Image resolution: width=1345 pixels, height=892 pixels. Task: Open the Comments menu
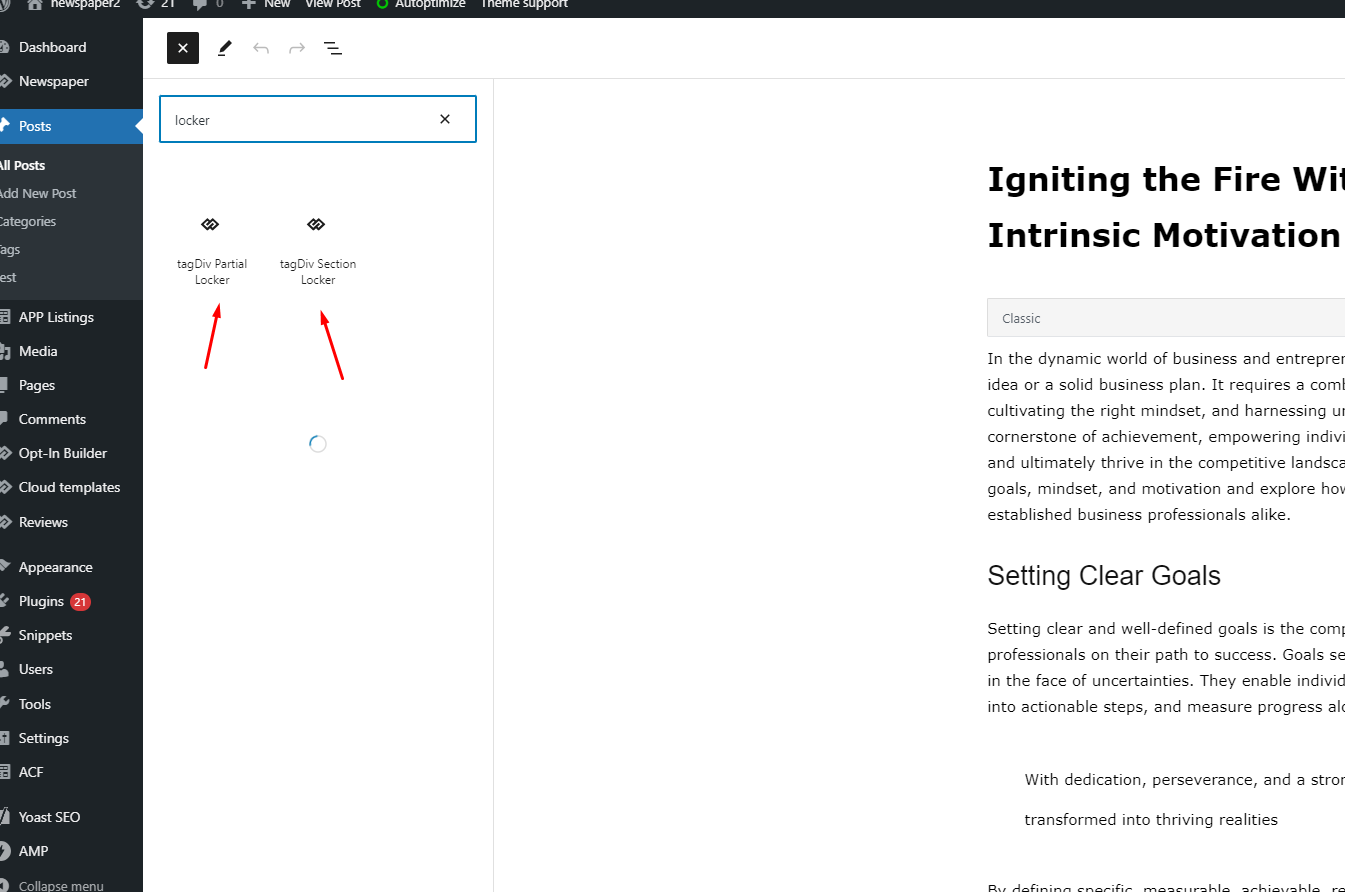[52, 419]
